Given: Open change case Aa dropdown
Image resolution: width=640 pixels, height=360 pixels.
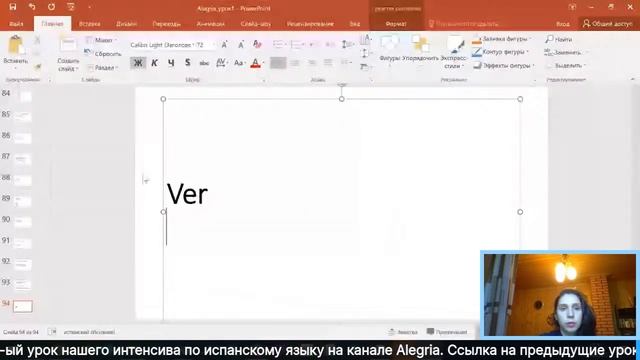Looking at the screenshot, I should click(239, 63).
